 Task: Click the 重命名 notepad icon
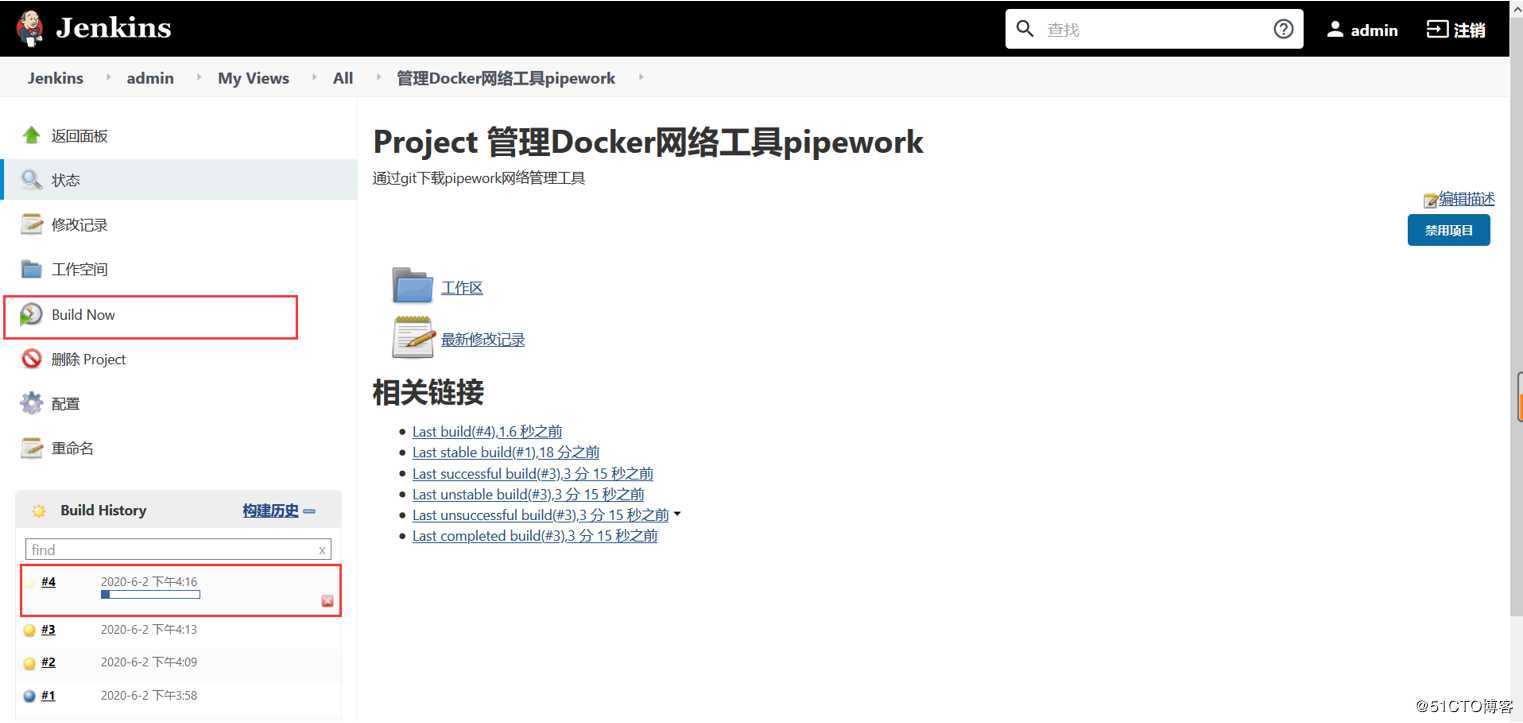[x=32, y=448]
